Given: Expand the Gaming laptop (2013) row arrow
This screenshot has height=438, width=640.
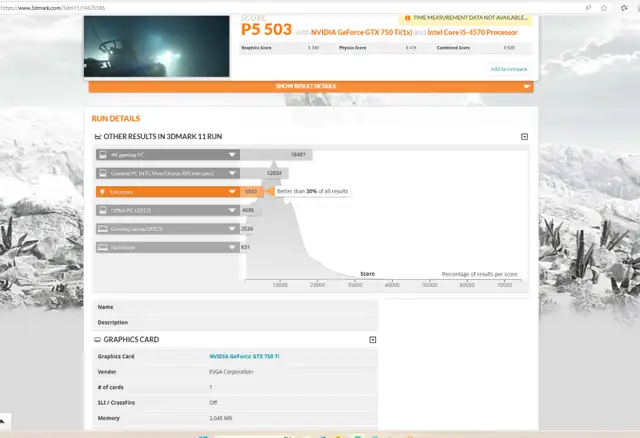Looking at the screenshot, I should click(x=232, y=229).
